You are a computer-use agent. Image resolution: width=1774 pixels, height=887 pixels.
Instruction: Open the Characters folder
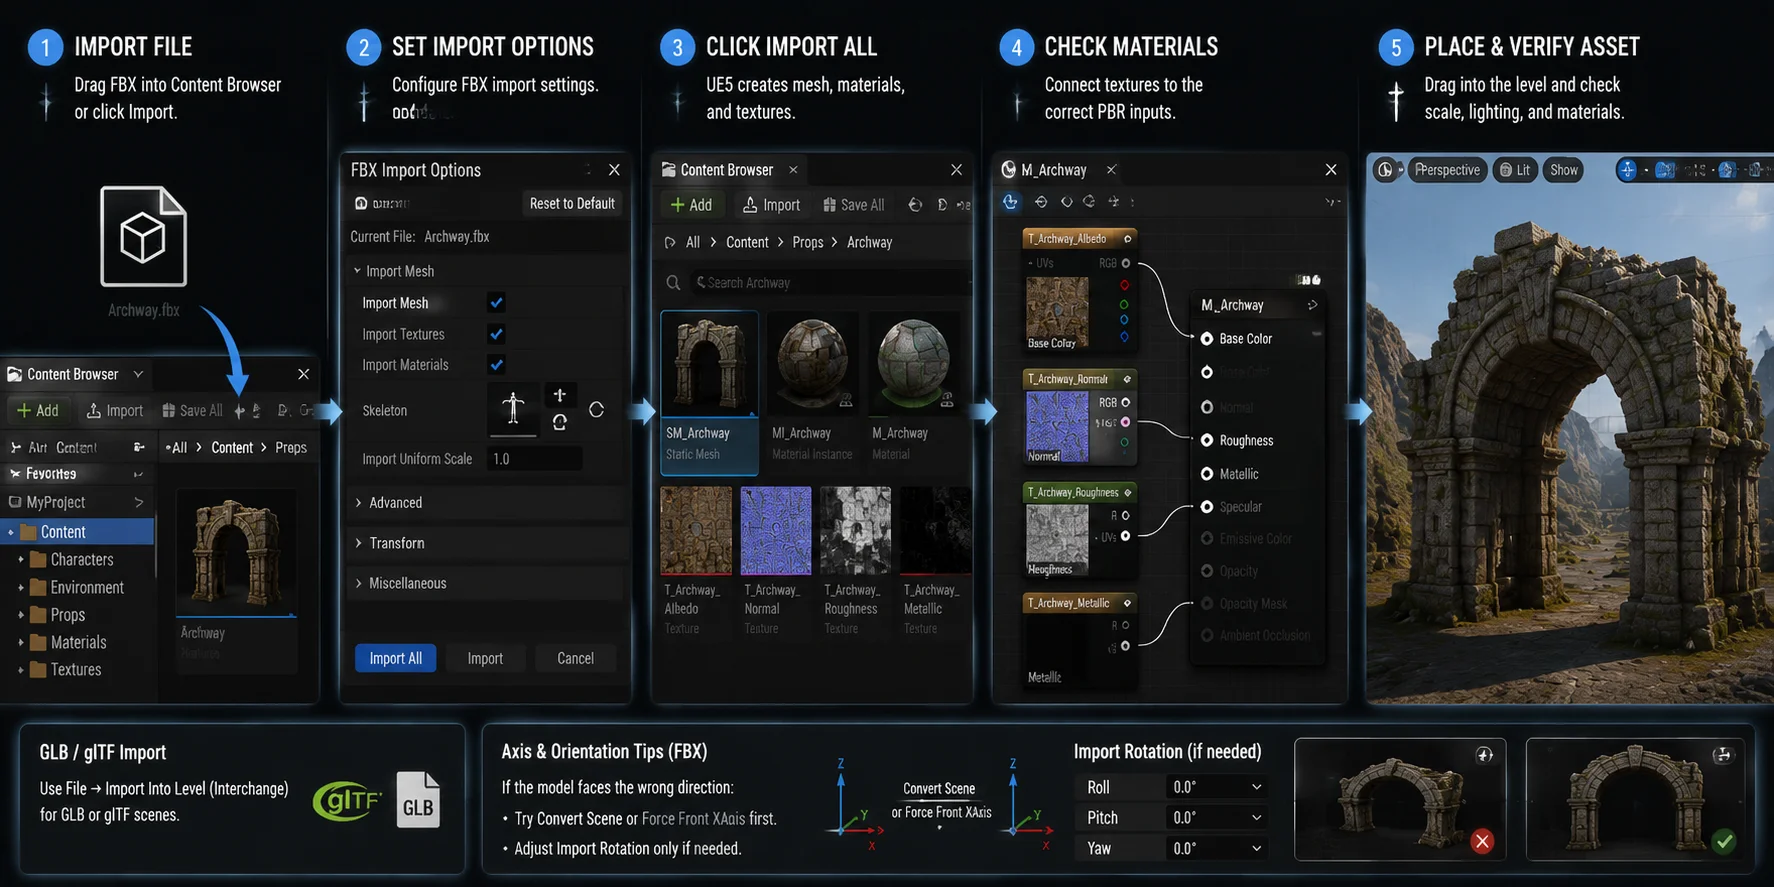point(71,560)
